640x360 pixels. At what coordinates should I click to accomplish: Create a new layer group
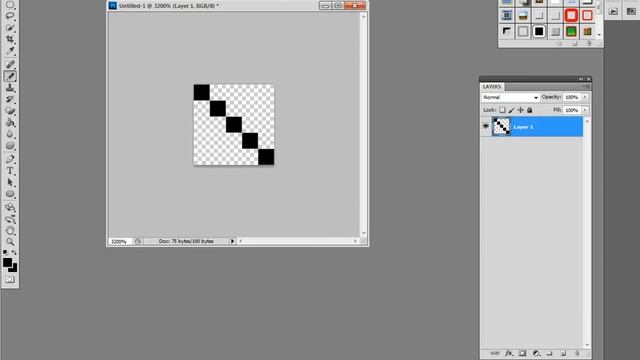point(550,353)
